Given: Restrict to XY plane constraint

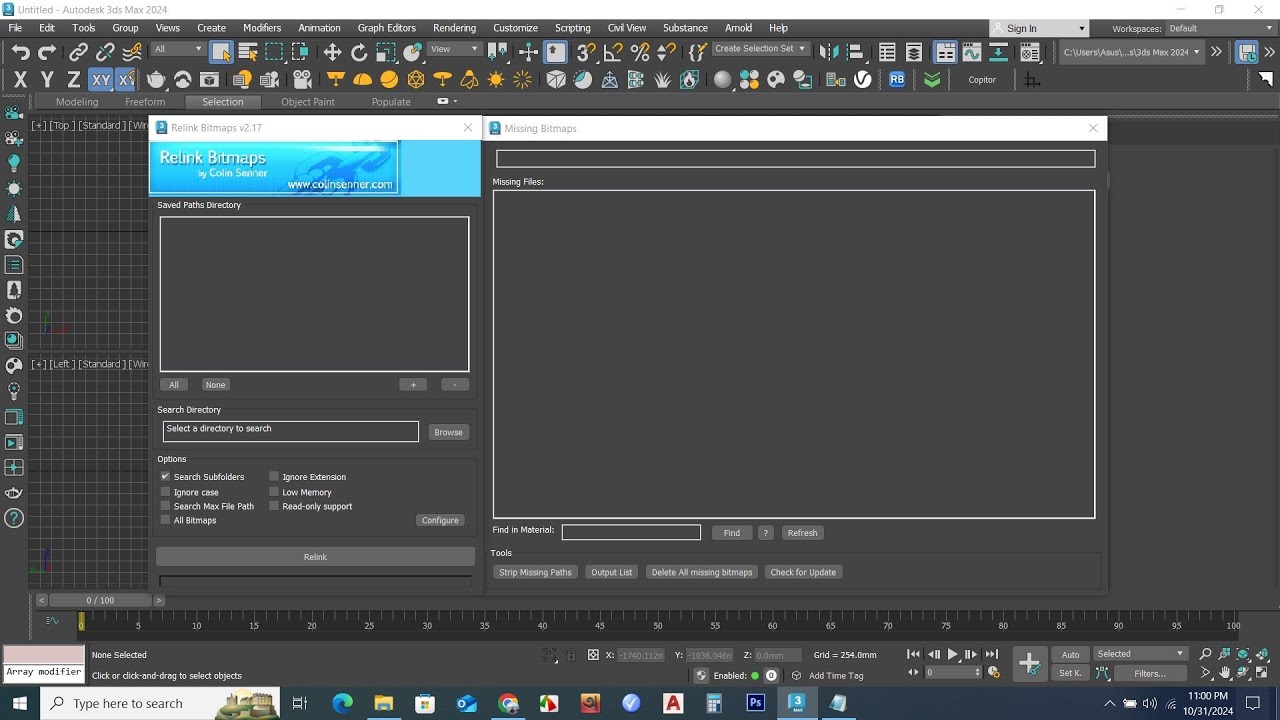Looking at the screenshot, I should 100,79.
